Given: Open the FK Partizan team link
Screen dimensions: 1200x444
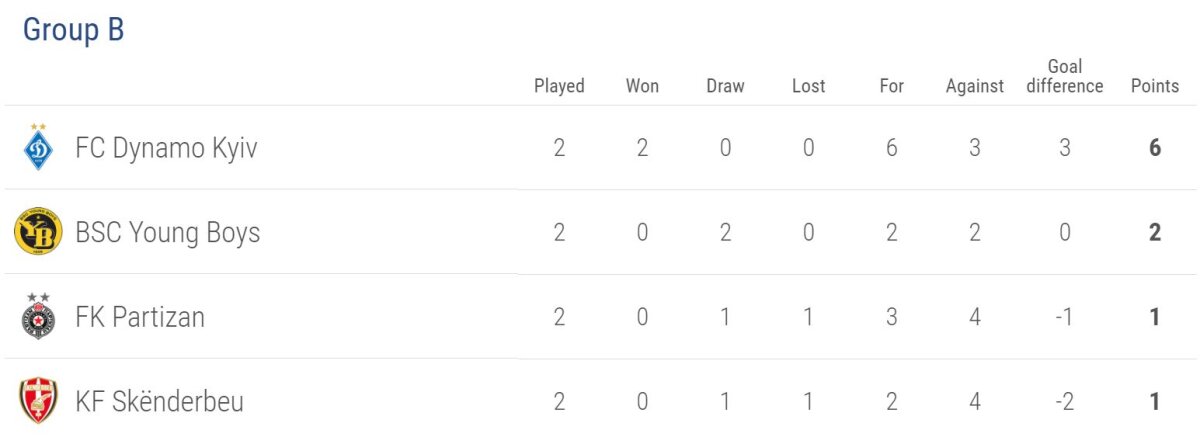Looking at the screenshot, I should tap(140, 317).
